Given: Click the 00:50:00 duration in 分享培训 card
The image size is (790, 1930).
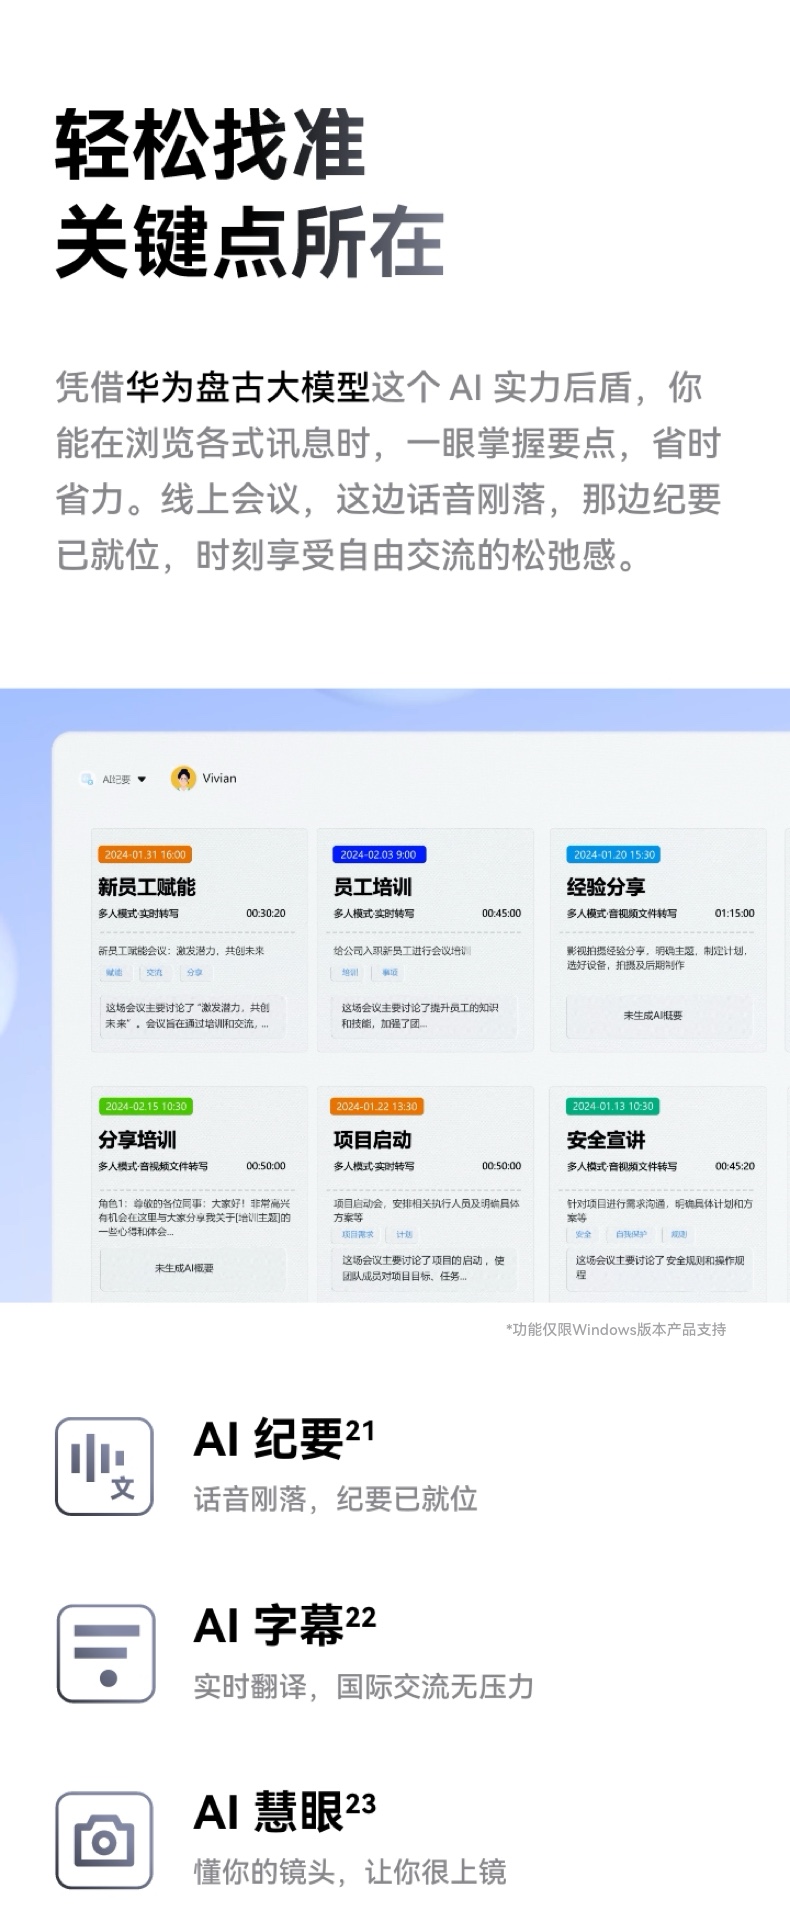Looking at the screenshot, I should click(x=266, y=1166).
